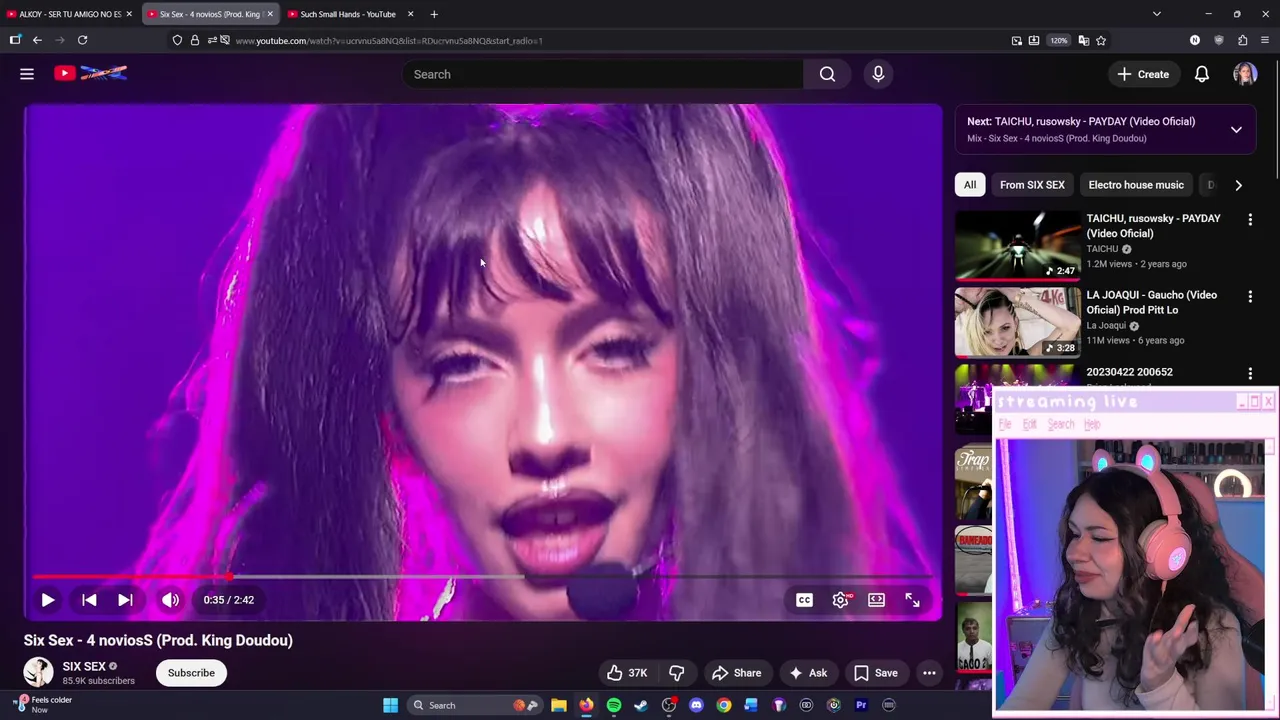Dislike the Six Sex video
The height and width of the screenshot is (720, 1280).
[x=677, y=673]
